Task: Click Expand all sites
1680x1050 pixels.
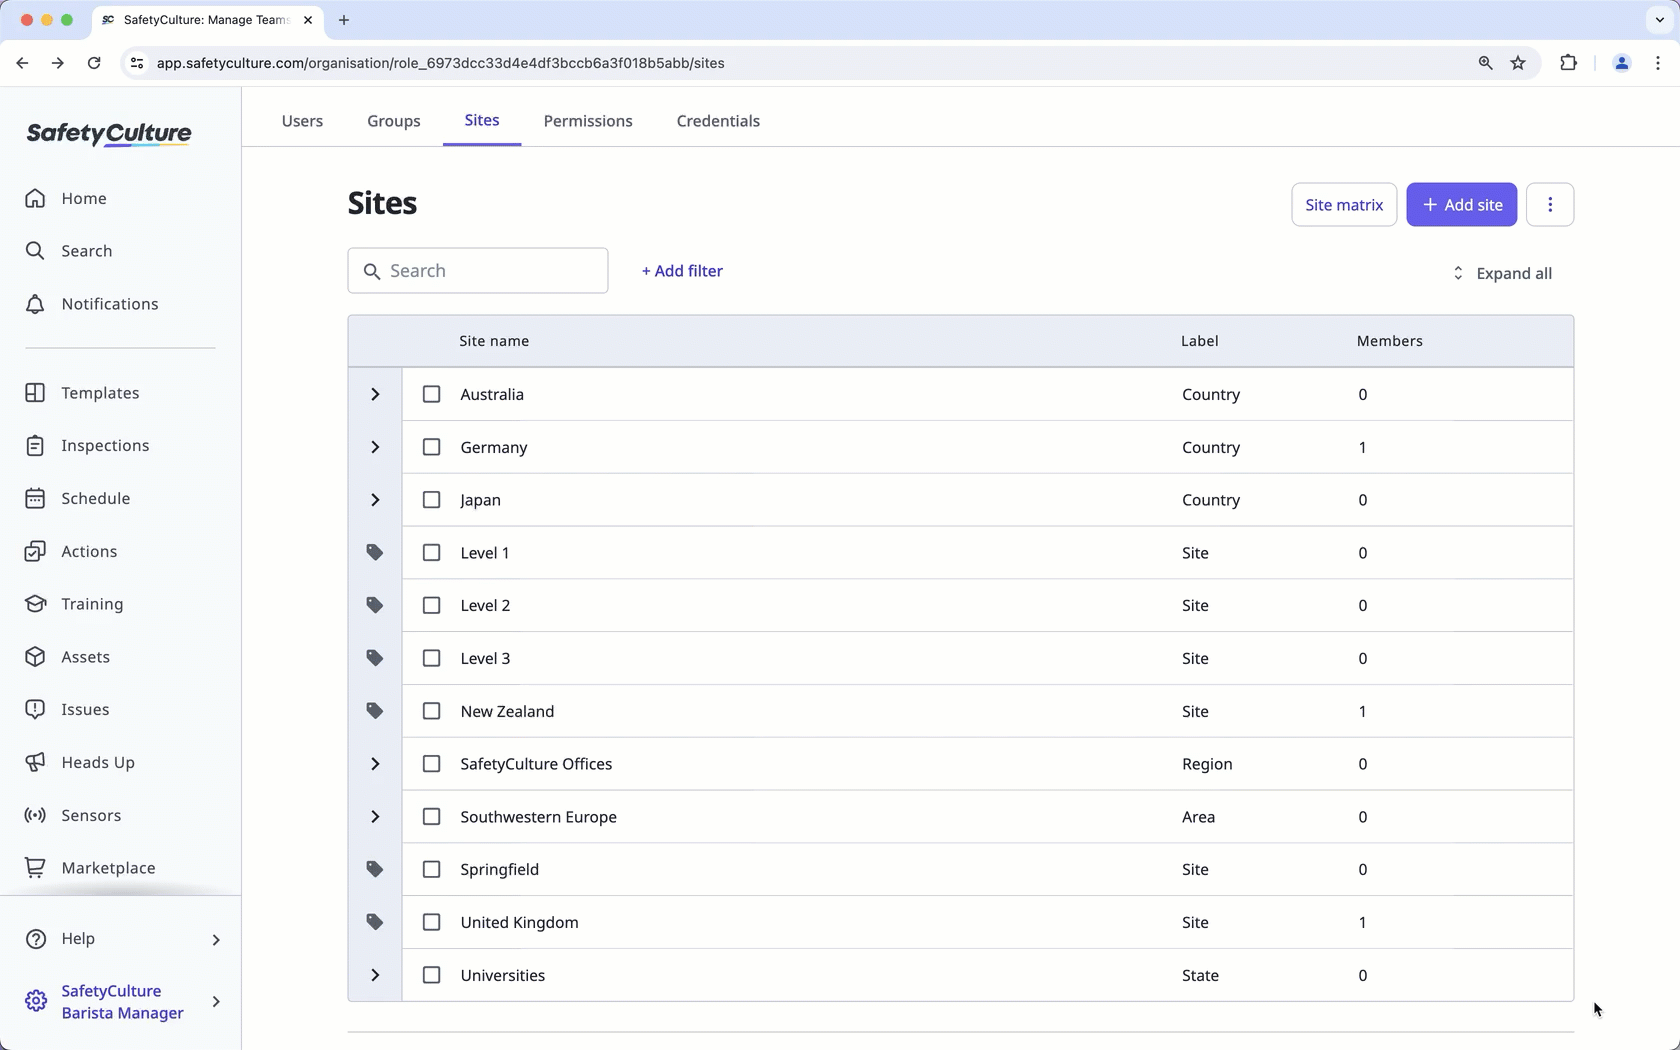Action: point(1502,273)
